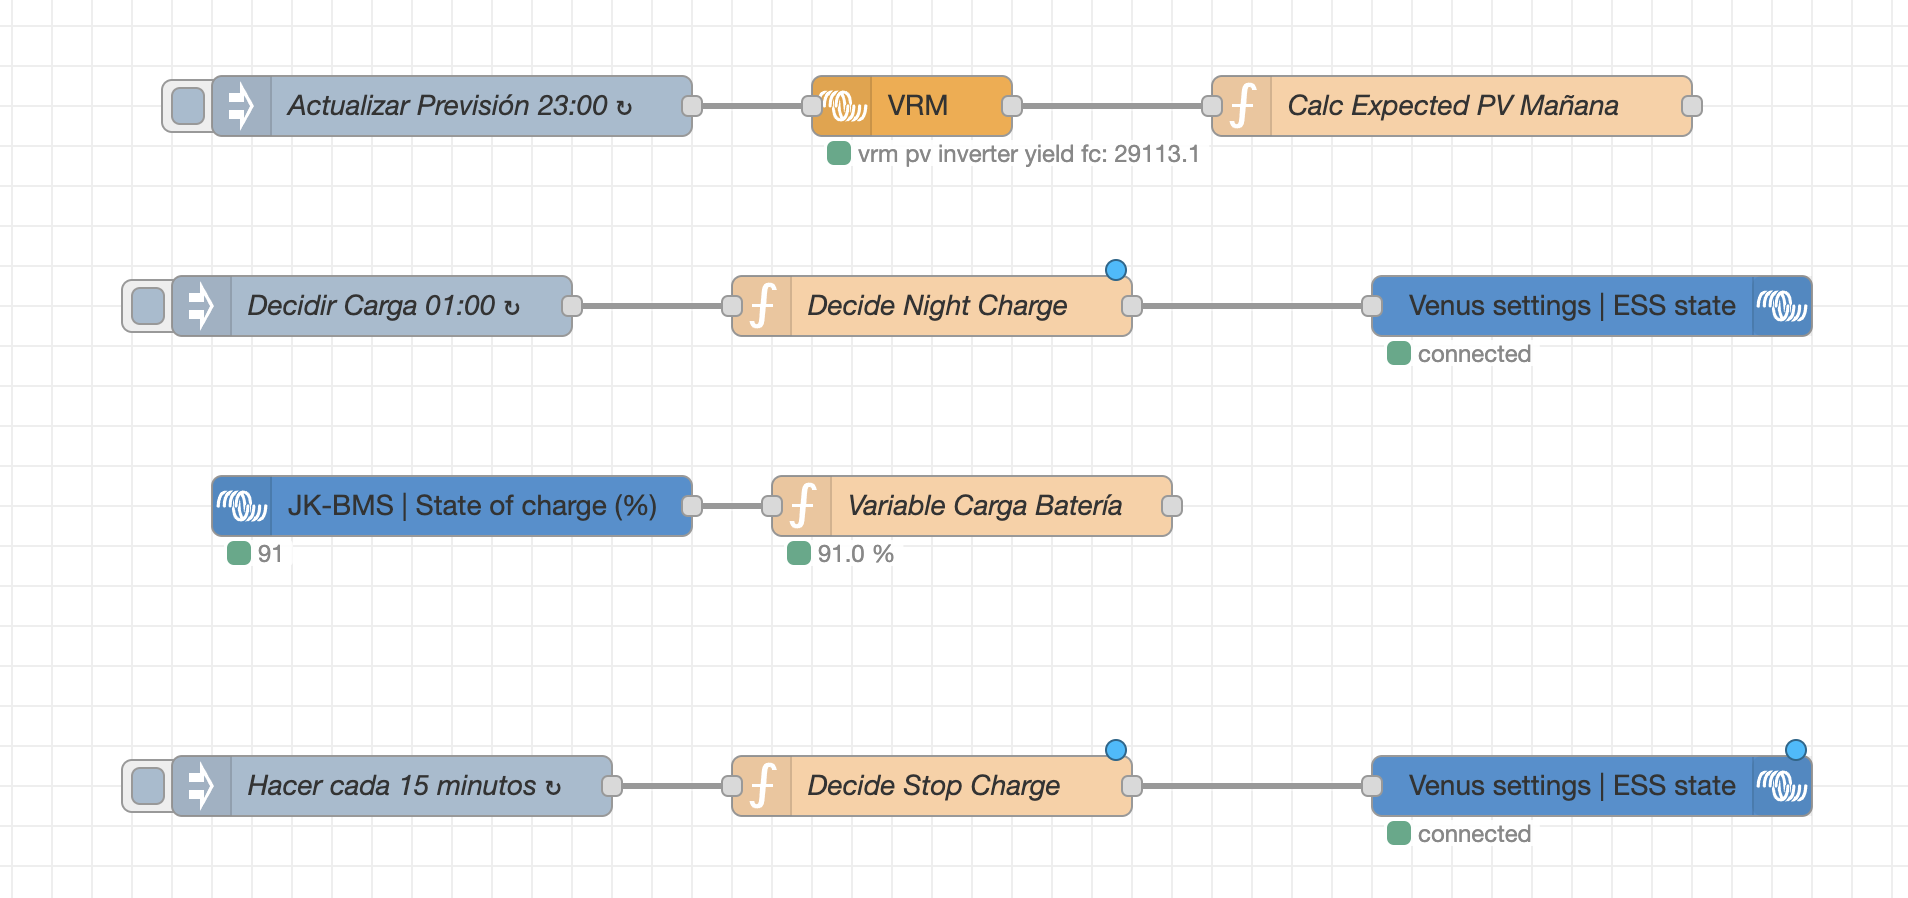The height and width of the screenshot is (898, 1908).
Task: Click the input port of Calc Expected PV Mañana
Action: (1212, 106)
